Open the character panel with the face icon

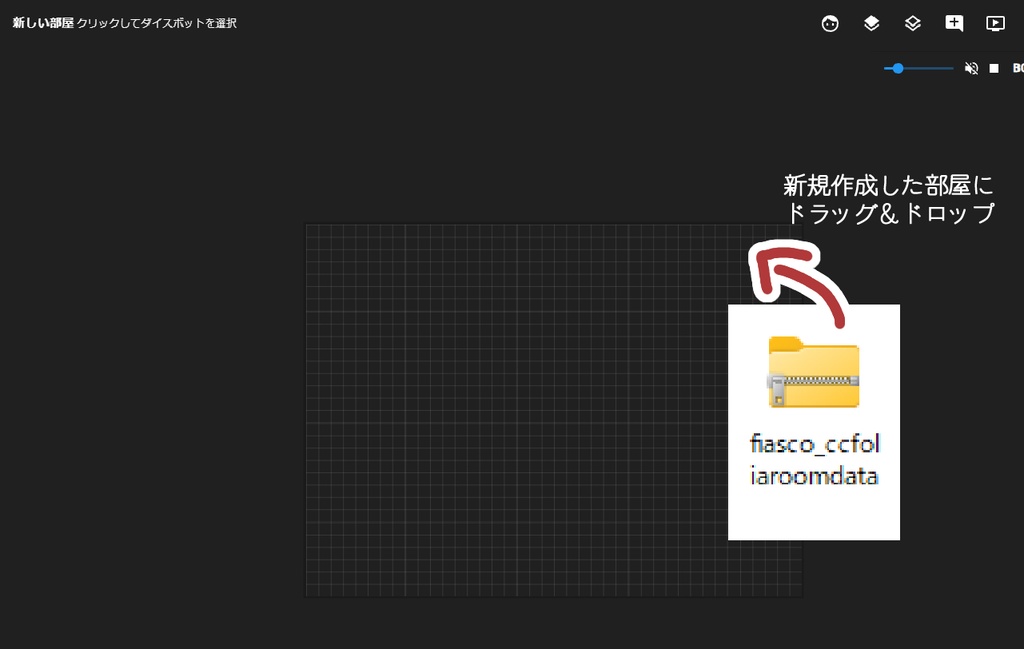829,23
